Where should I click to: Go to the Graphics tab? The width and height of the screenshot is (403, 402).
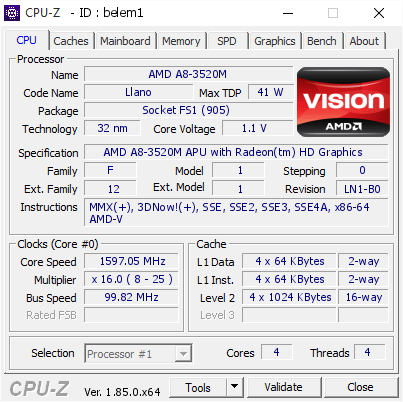click(275, 41)
